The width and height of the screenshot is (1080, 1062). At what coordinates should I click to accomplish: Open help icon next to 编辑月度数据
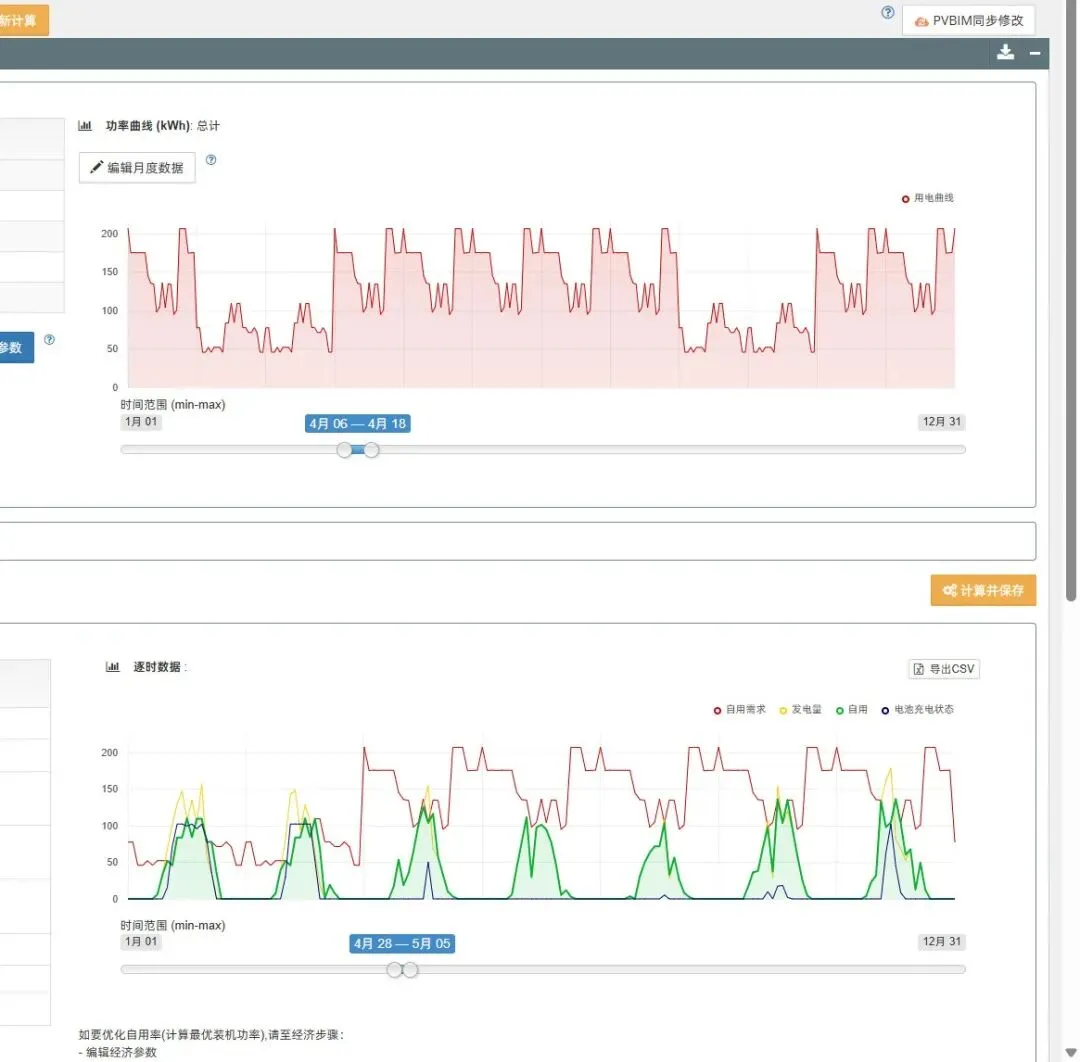tap(211, 160)
